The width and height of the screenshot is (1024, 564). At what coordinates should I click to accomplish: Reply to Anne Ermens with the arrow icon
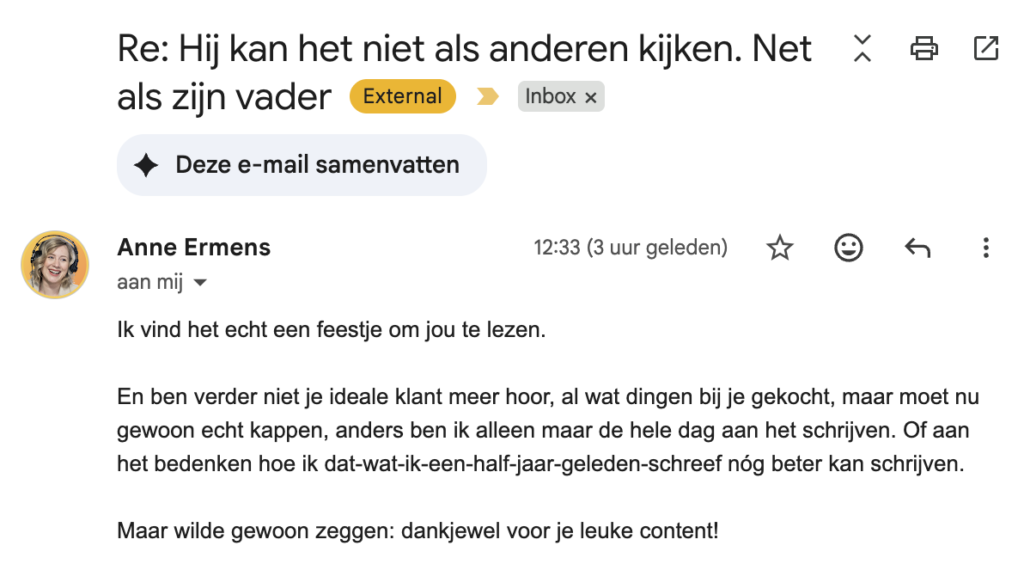pyautogui.click(x=917, y=248)
